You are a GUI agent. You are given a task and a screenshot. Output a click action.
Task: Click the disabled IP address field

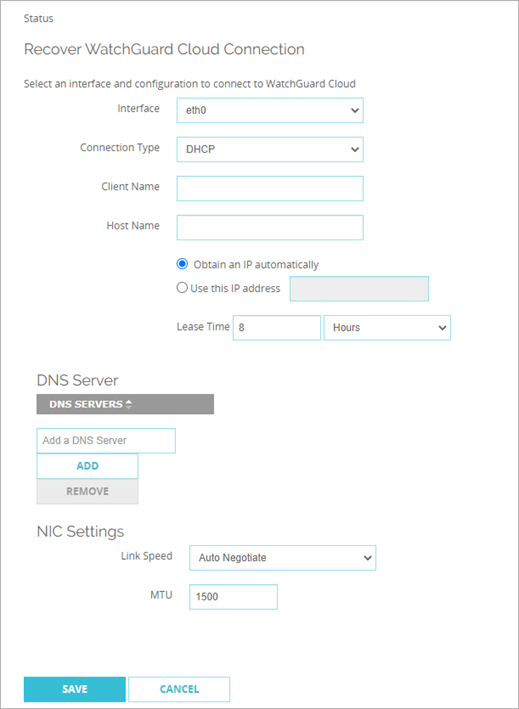(x=359, y=288)
